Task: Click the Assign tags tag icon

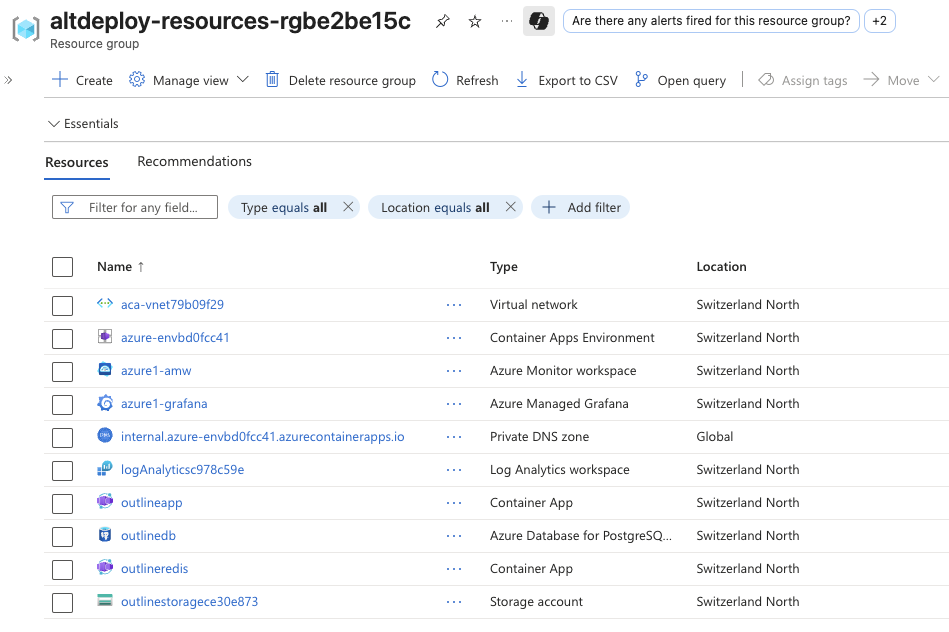Action: click(x=766, y=80)
